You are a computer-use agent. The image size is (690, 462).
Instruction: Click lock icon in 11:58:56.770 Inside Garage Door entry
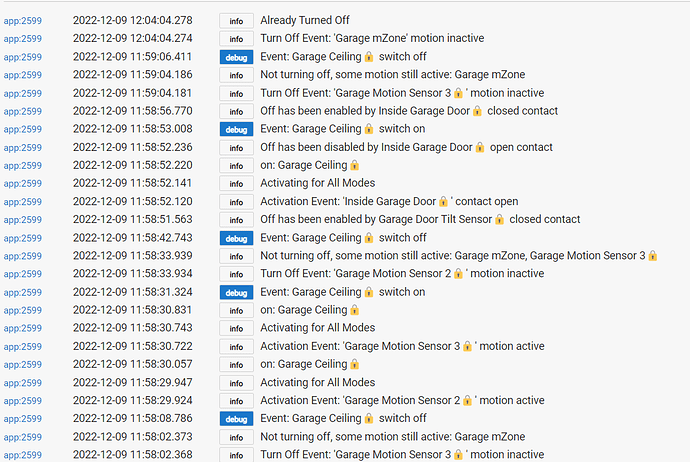pos(479,111)
